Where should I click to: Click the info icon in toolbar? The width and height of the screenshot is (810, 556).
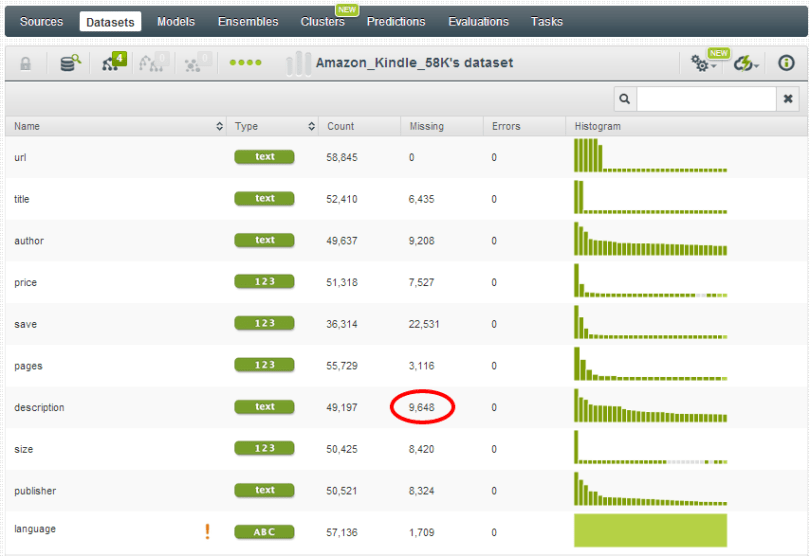(786, 63)
